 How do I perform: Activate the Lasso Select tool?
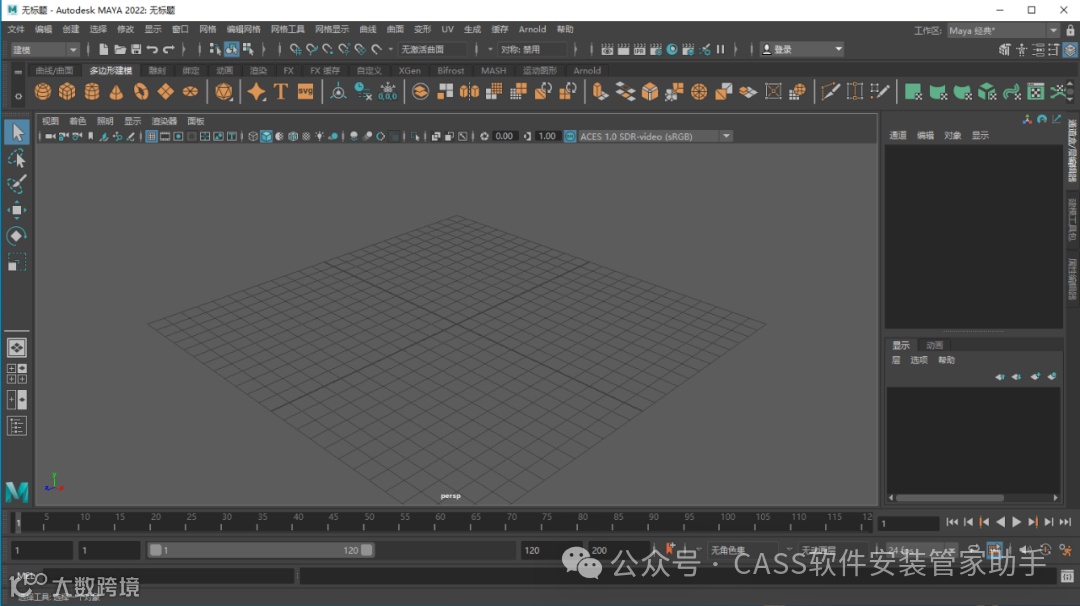pos(17,158)
